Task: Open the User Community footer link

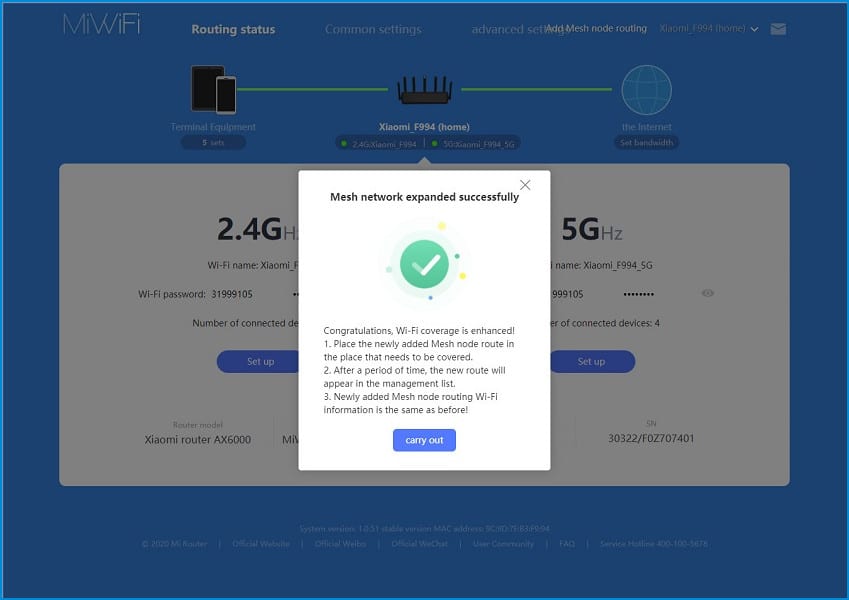Action: pyautogui.click(x=503, y=544)
